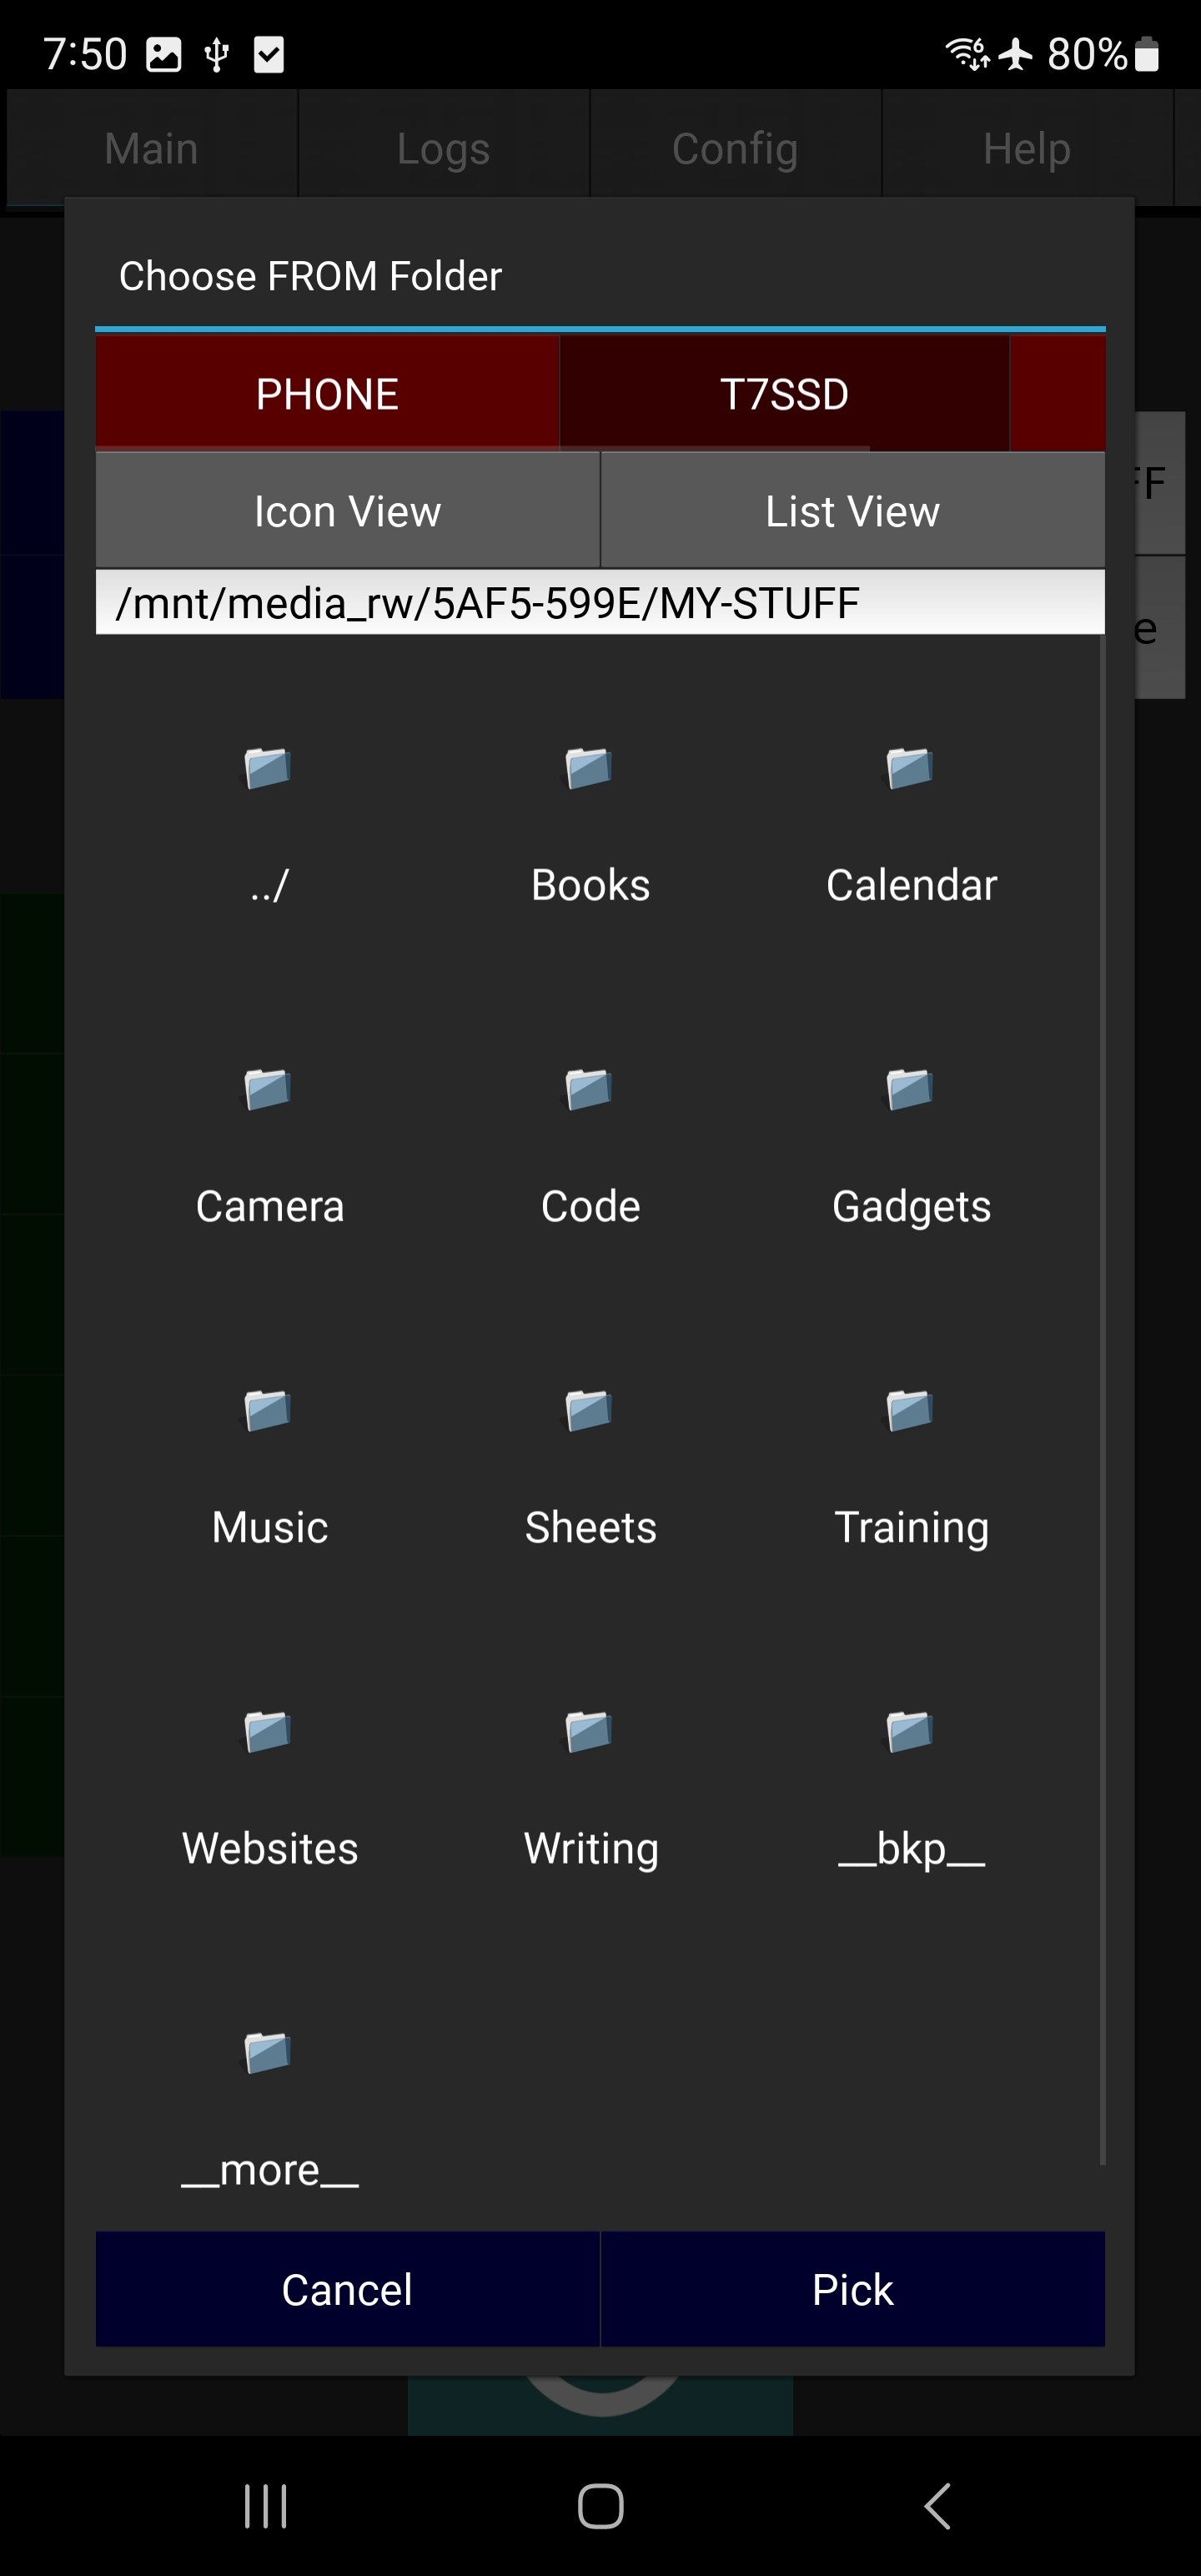Select T7SSD storage location

[784, 394]
